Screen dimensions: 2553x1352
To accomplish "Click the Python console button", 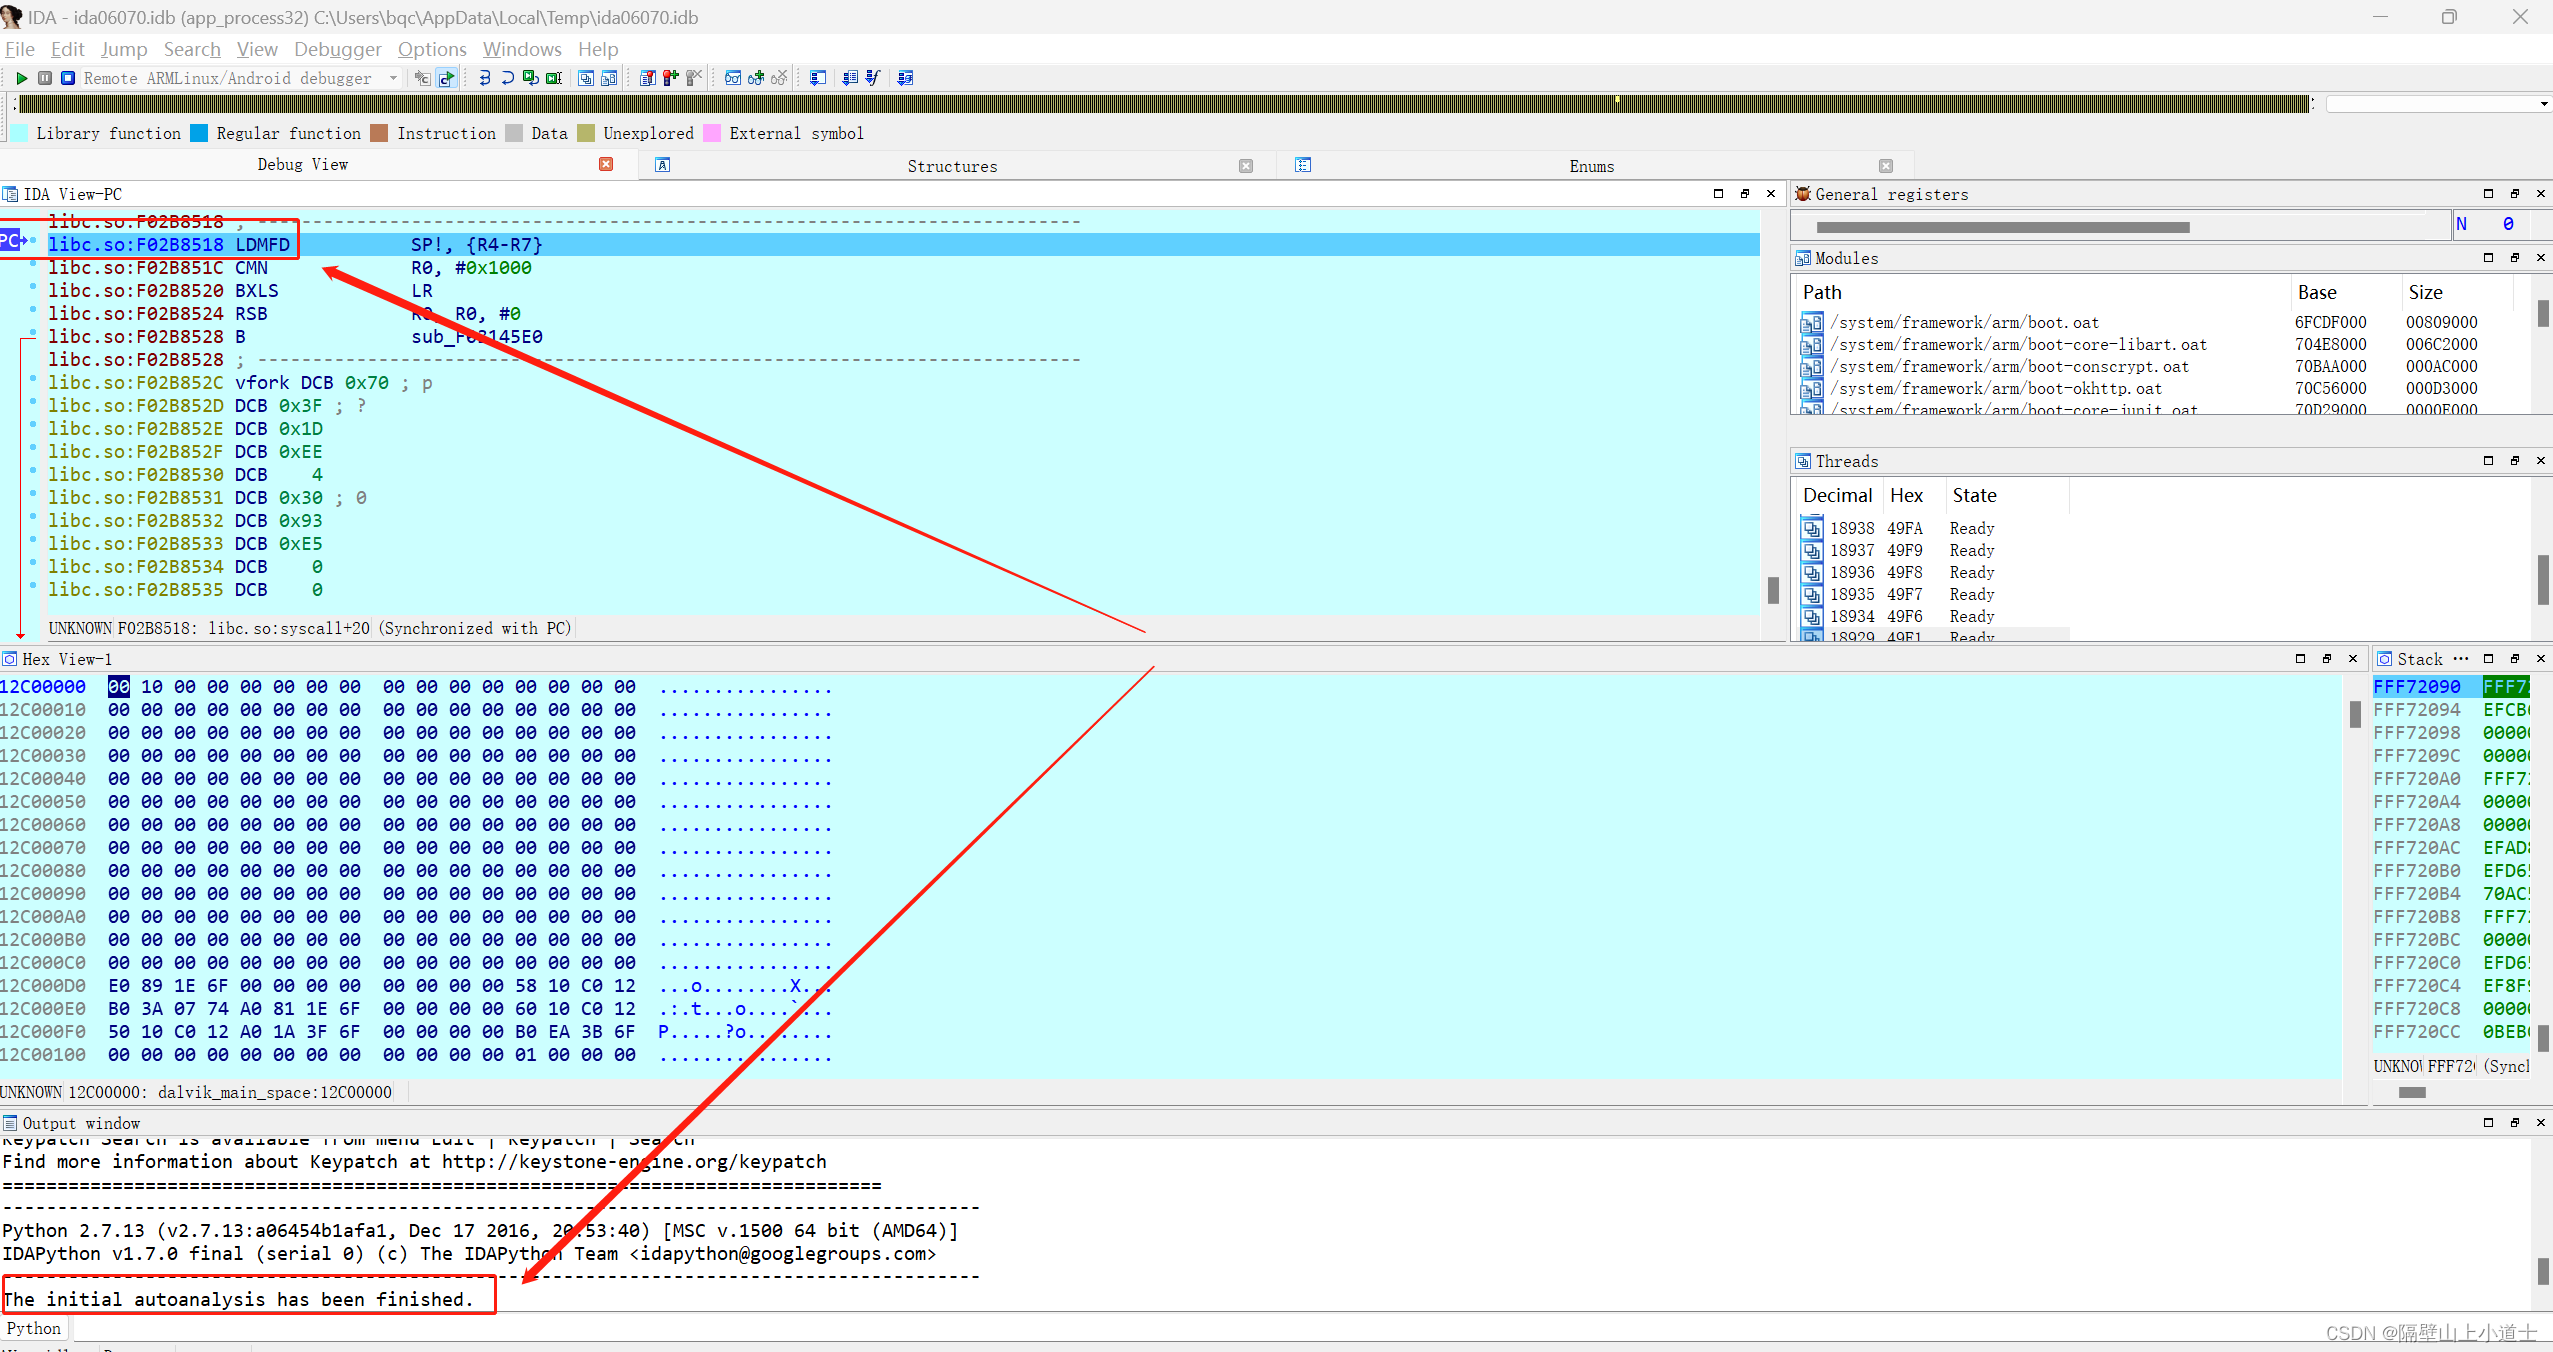I will 34,1328.
